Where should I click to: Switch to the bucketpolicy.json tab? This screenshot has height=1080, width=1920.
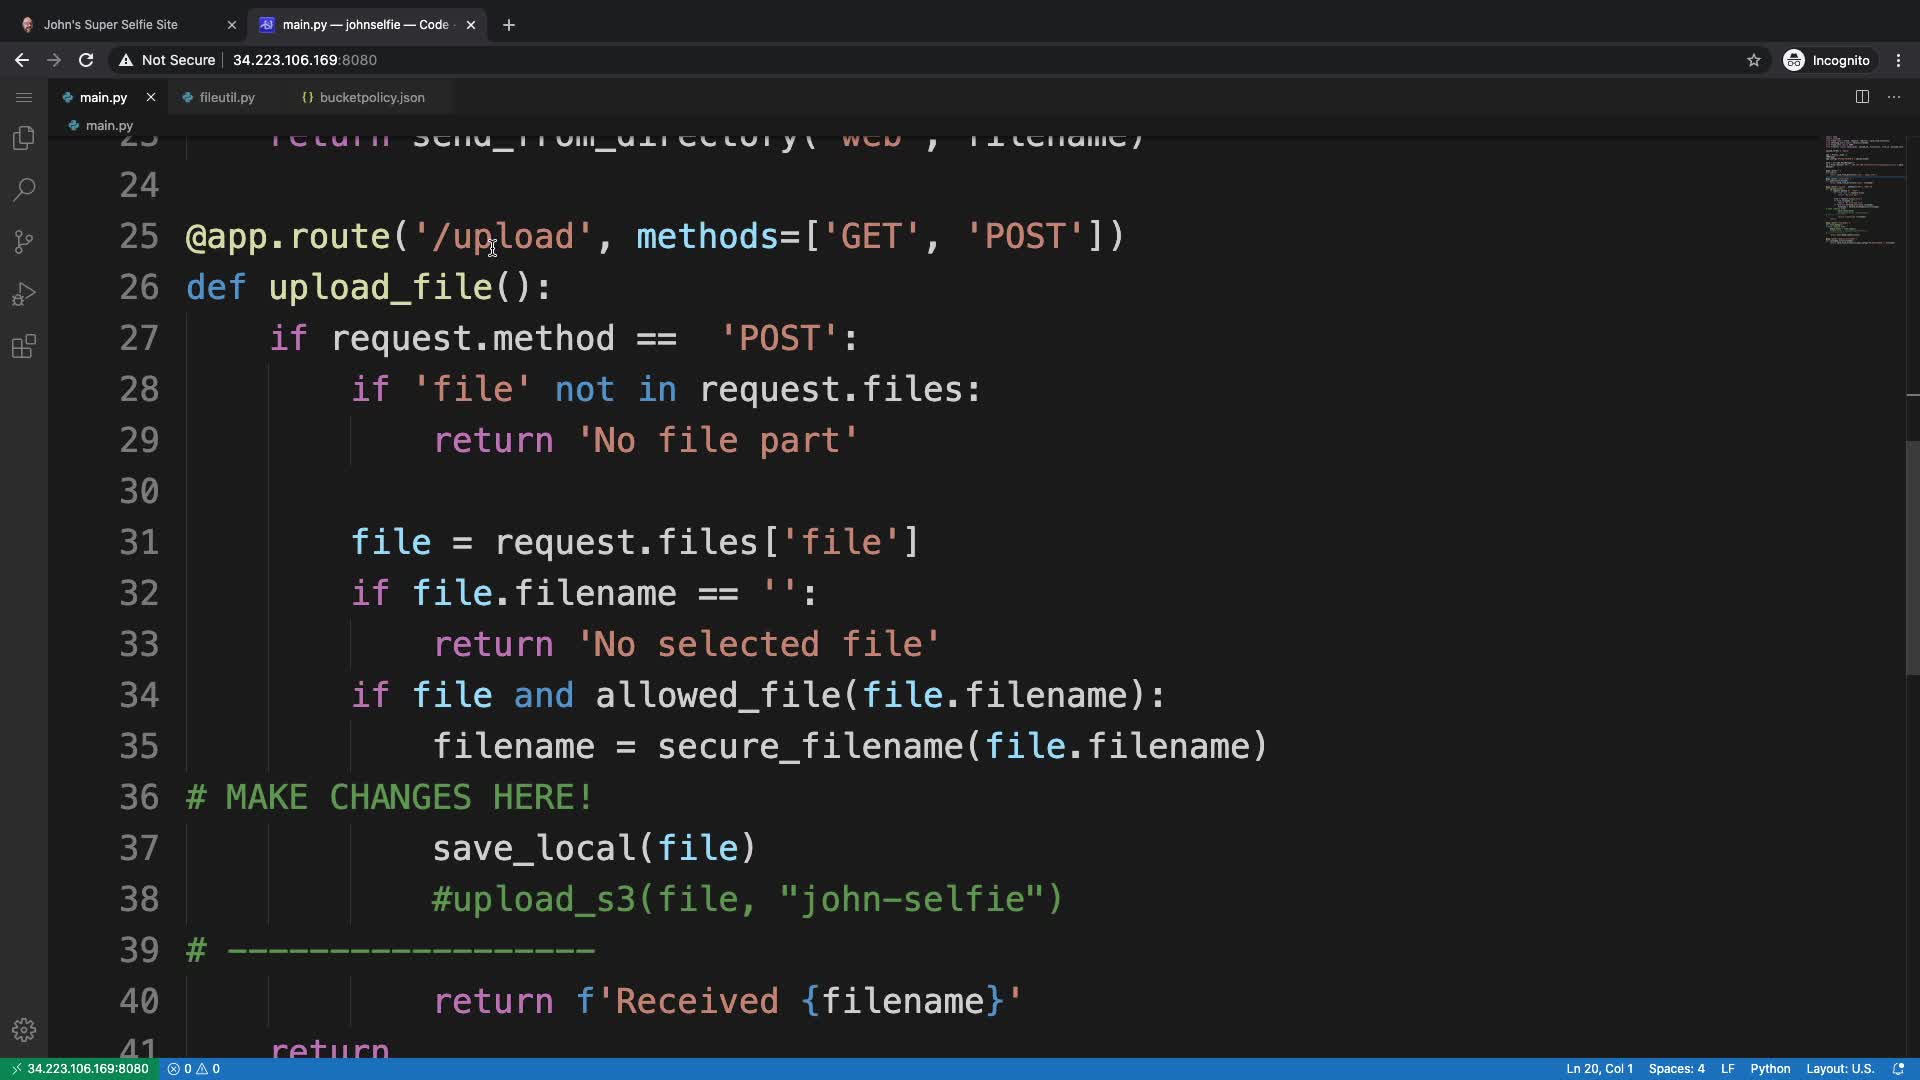click(x=372, y=97)
